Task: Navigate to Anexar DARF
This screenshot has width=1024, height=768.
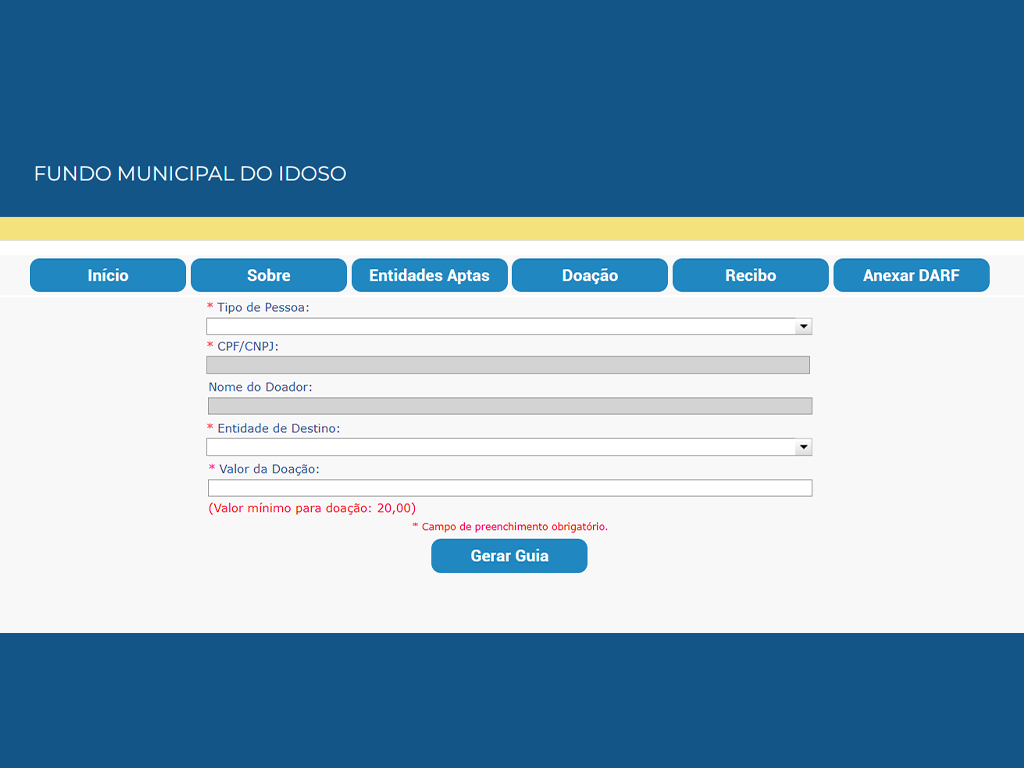Action: click(x=911, y=275)
